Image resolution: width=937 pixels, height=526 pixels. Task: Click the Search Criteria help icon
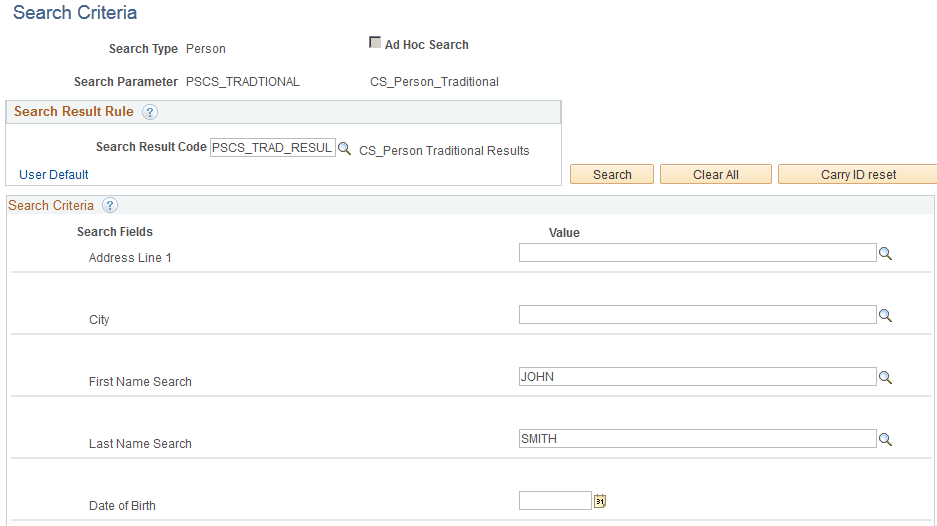point(110,206)
